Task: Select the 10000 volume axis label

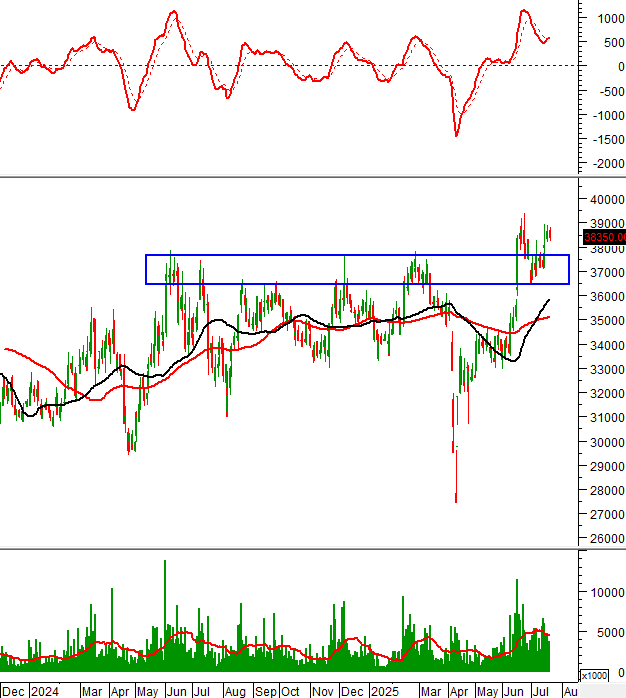Action: click(x=607, y=592)
